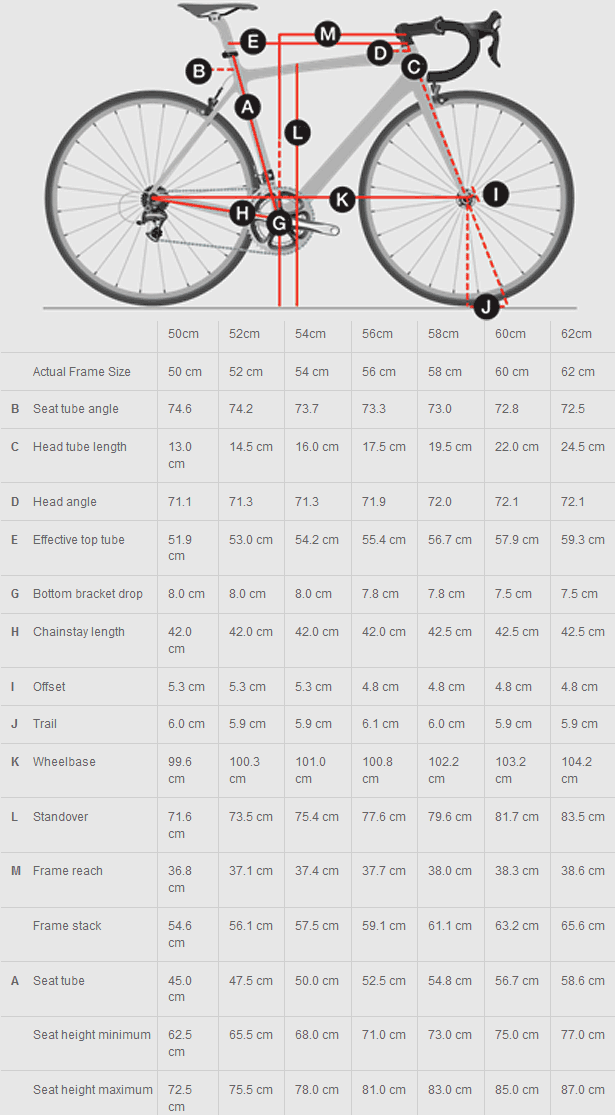The width and height of the screenshot is (615, 1115).
Task: Click the A marker on the seat tube
Action: [x=247, y=106]
